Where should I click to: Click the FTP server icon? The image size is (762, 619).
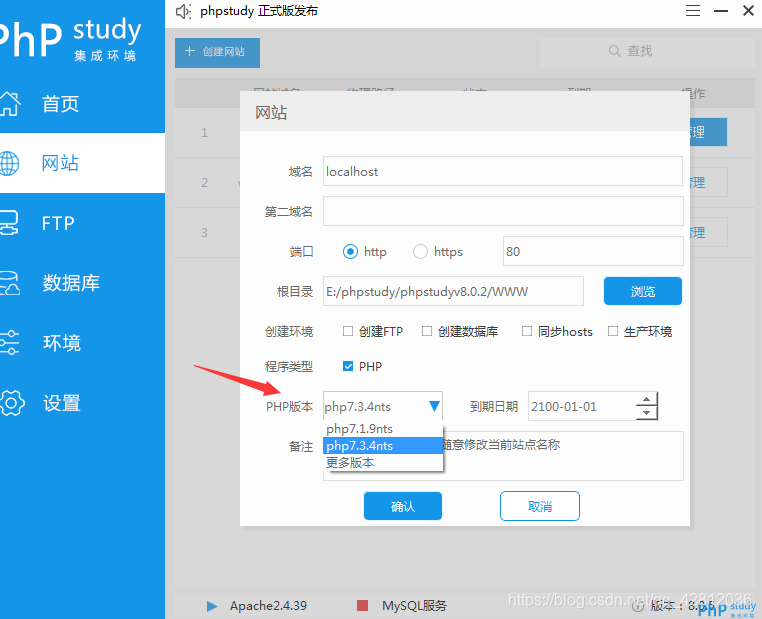click(9, 223)
